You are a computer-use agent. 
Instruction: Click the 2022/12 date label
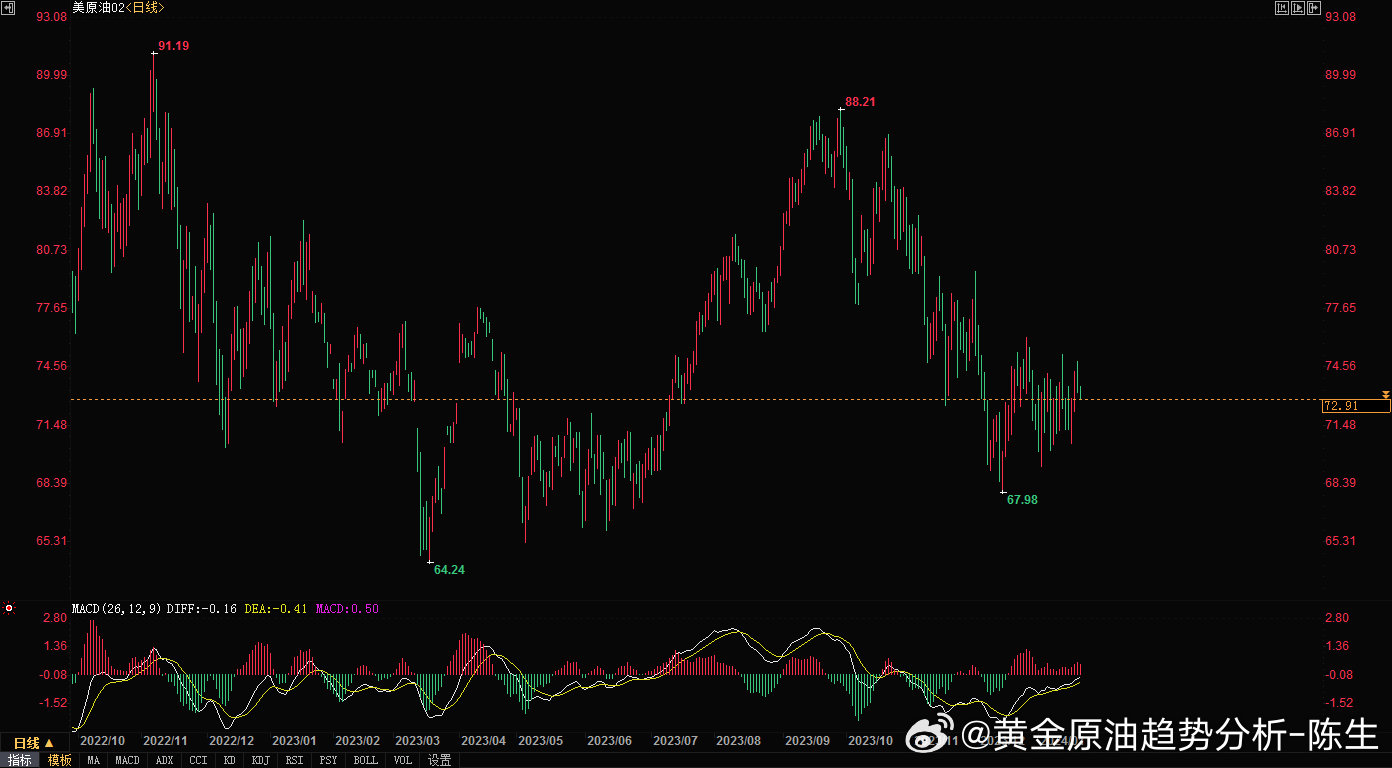(x=232, y=741)
